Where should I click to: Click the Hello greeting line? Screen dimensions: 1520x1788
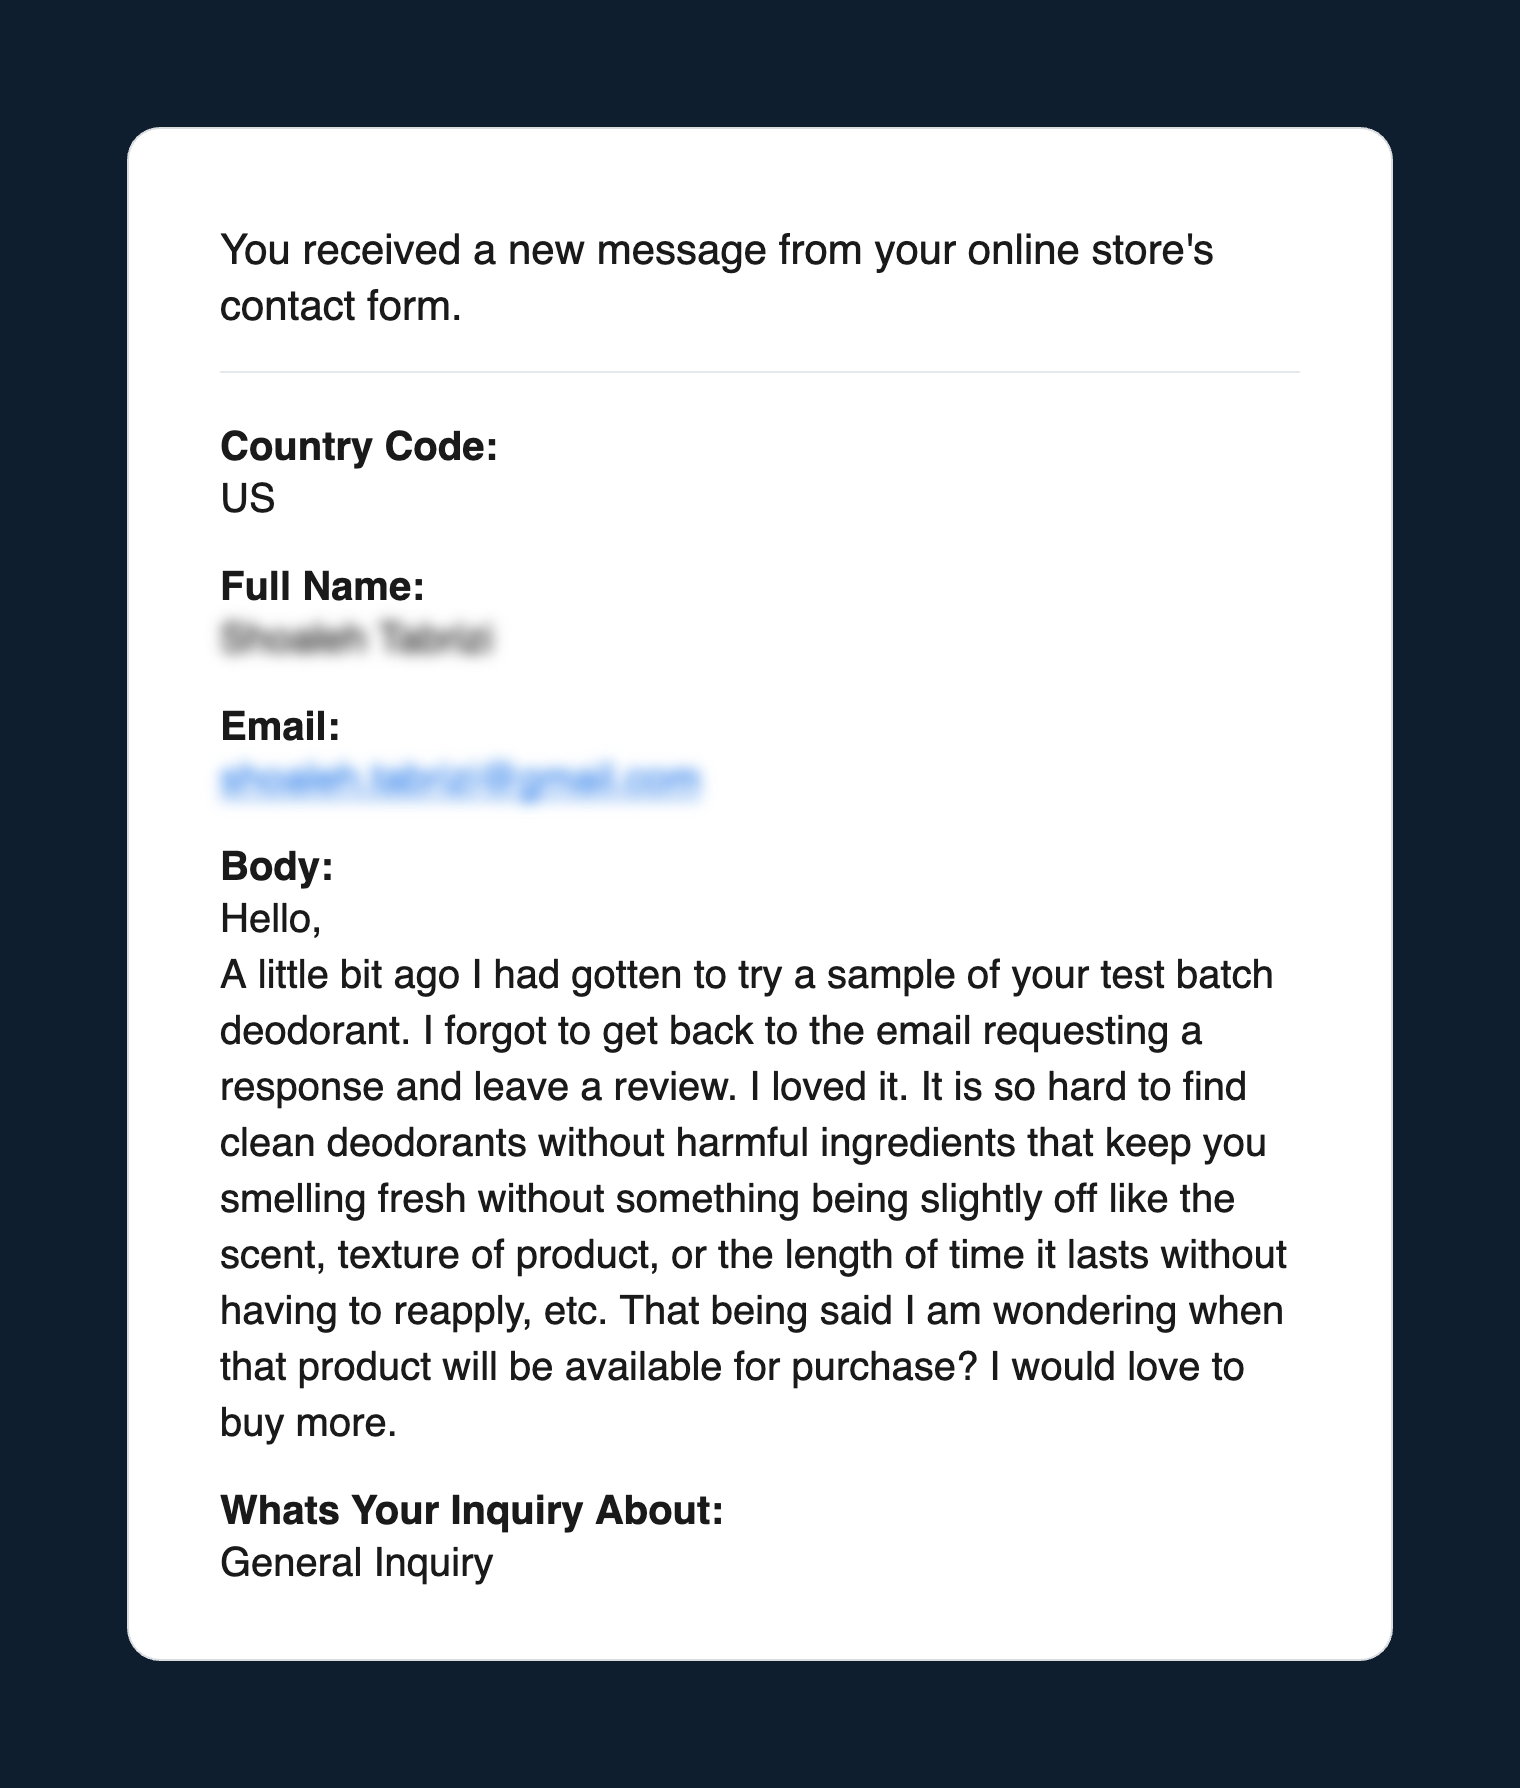[270, 919]
